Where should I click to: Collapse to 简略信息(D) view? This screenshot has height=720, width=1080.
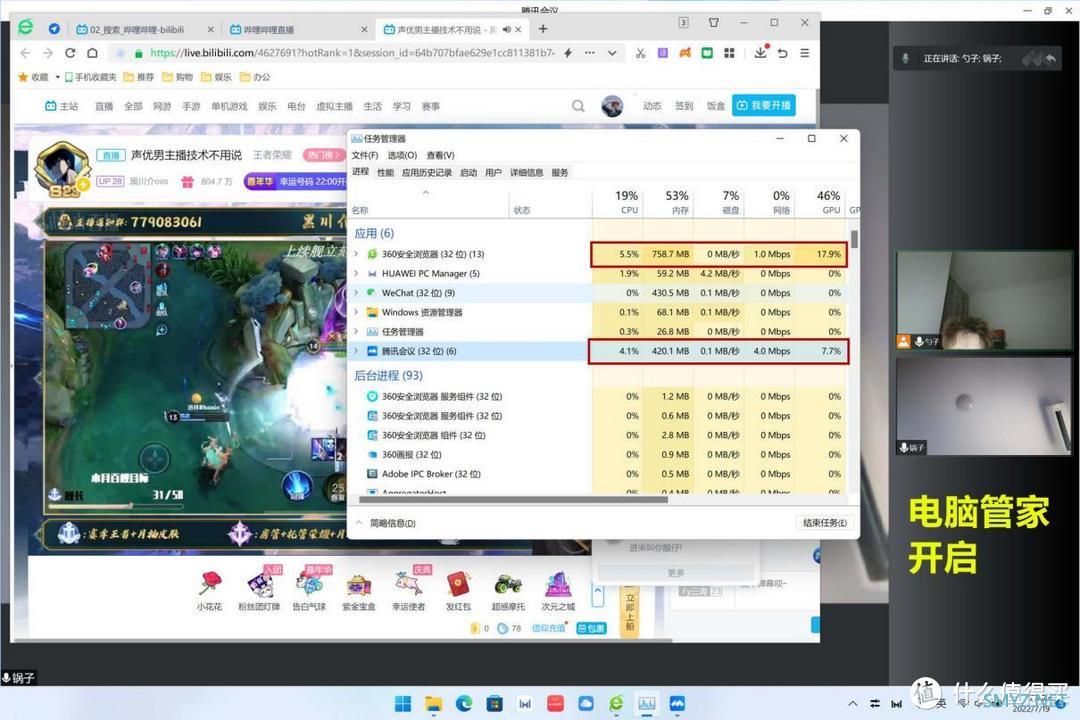[x=386, y=523]
